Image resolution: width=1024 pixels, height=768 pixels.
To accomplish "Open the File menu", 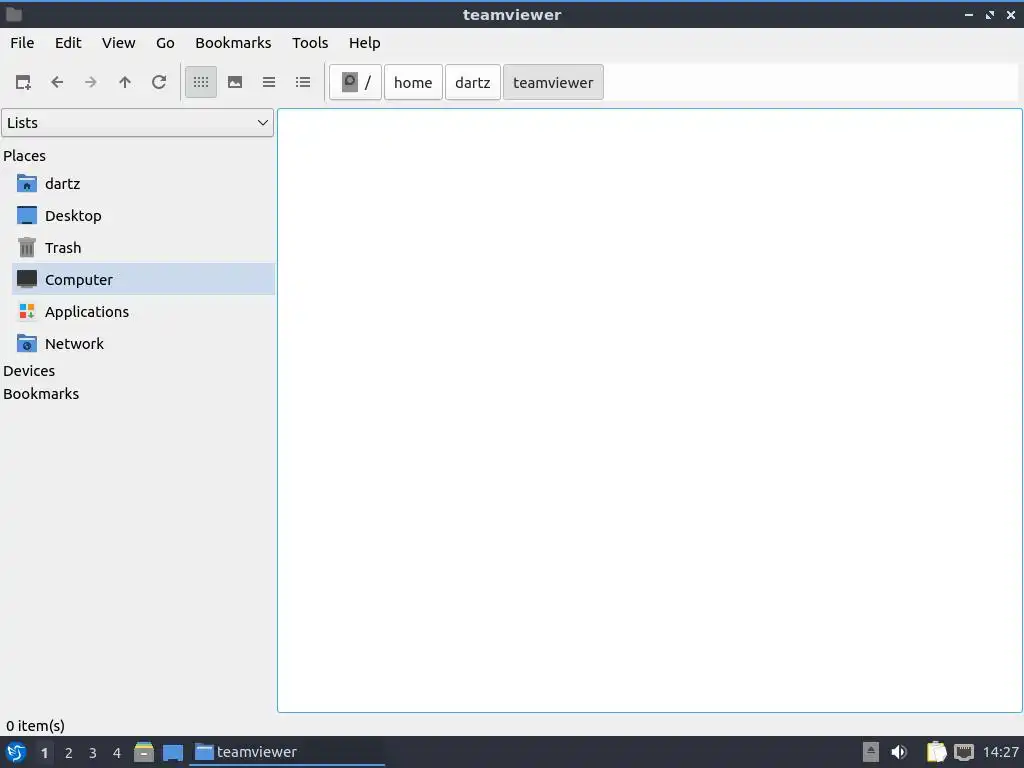I will [x=22, y=43].
